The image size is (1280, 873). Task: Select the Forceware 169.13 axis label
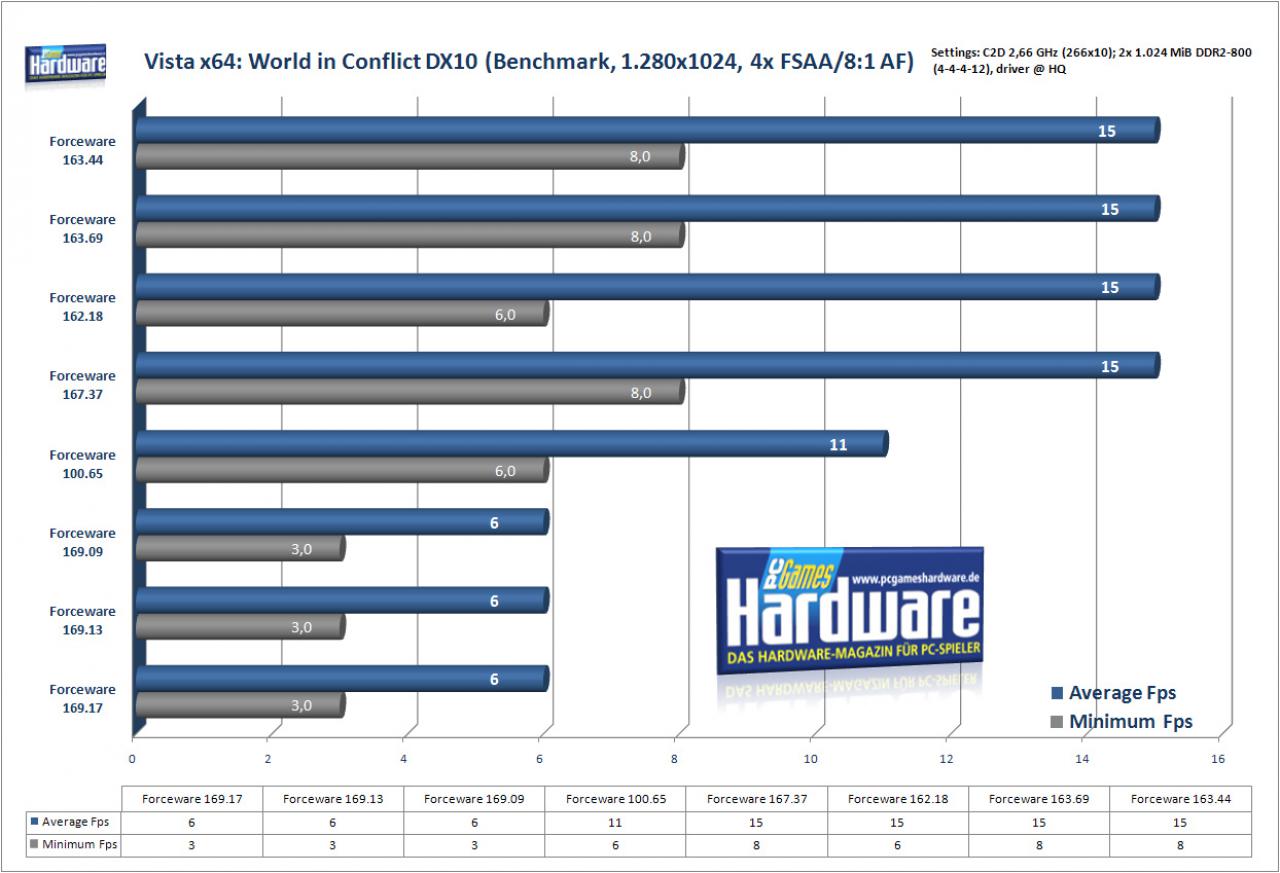pyautogui.click(x=83, y=620)
